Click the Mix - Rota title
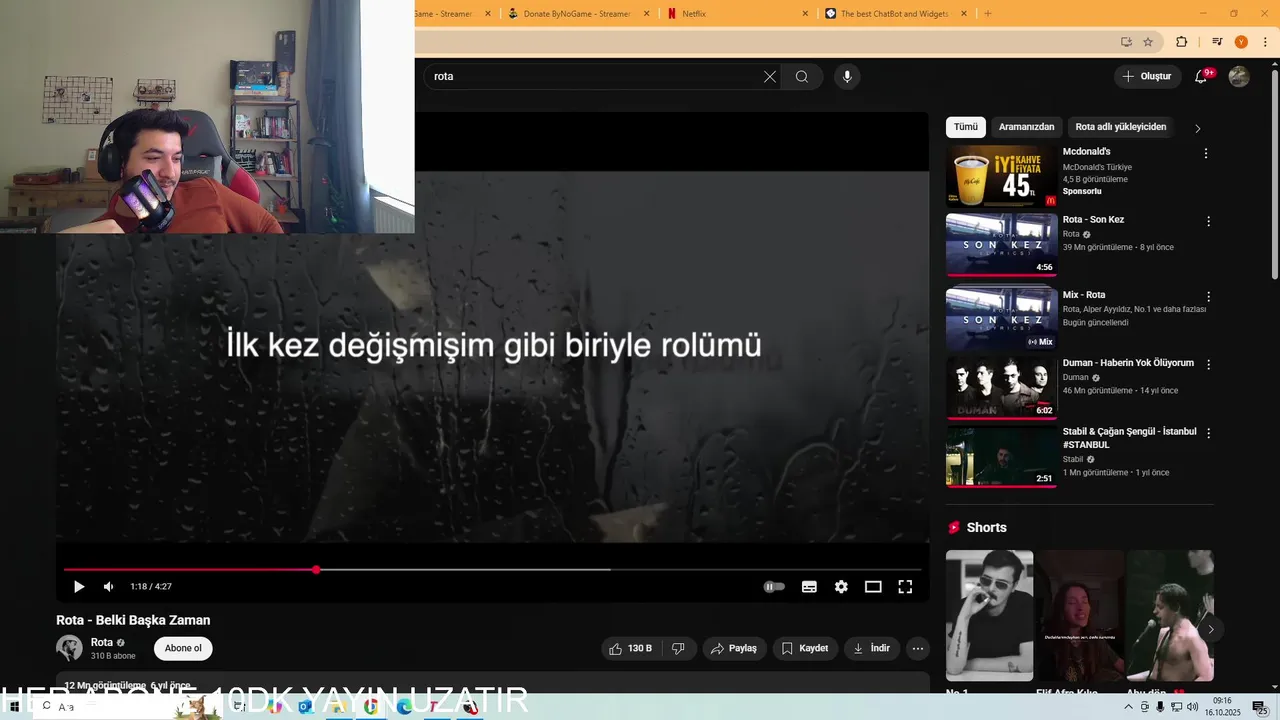 (1084, 295)
